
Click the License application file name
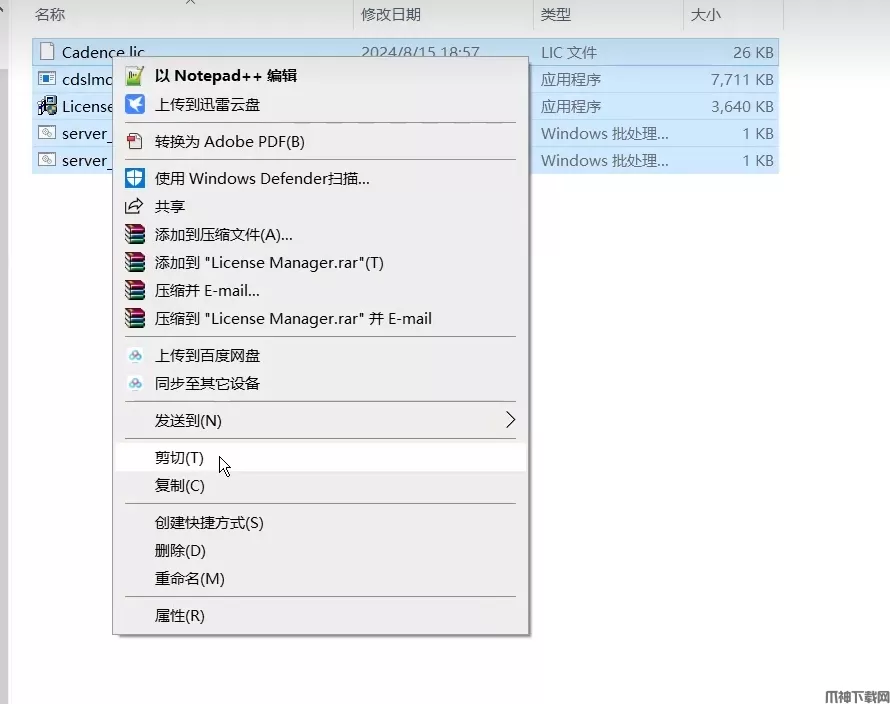tap(87, 106)
